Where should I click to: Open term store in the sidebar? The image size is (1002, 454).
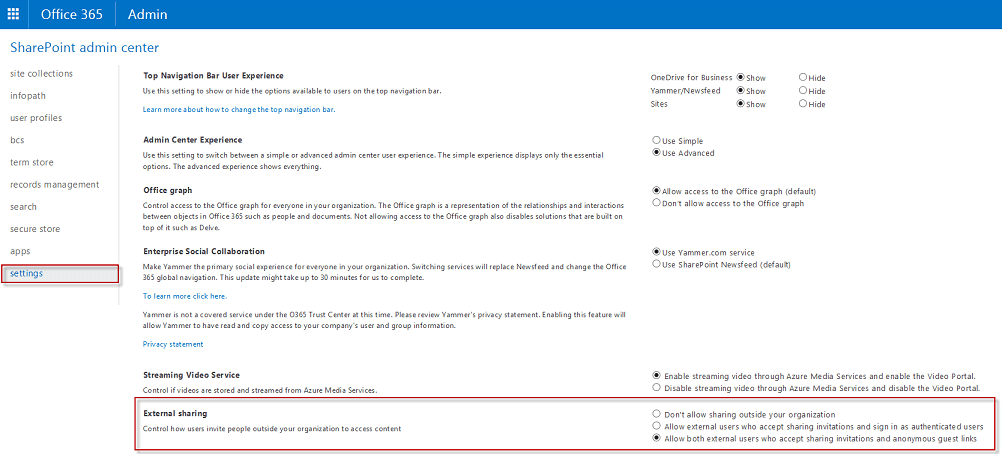coord(32,162)
